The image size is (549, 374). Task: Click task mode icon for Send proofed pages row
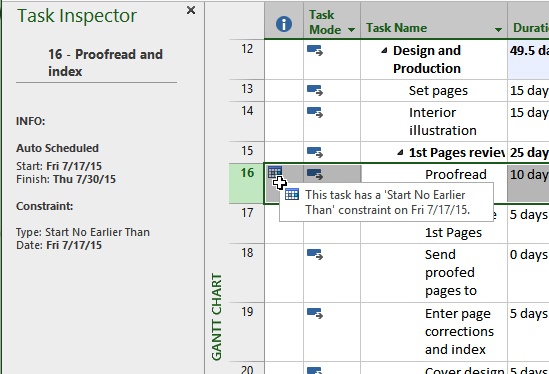click(x=315, y=255)
